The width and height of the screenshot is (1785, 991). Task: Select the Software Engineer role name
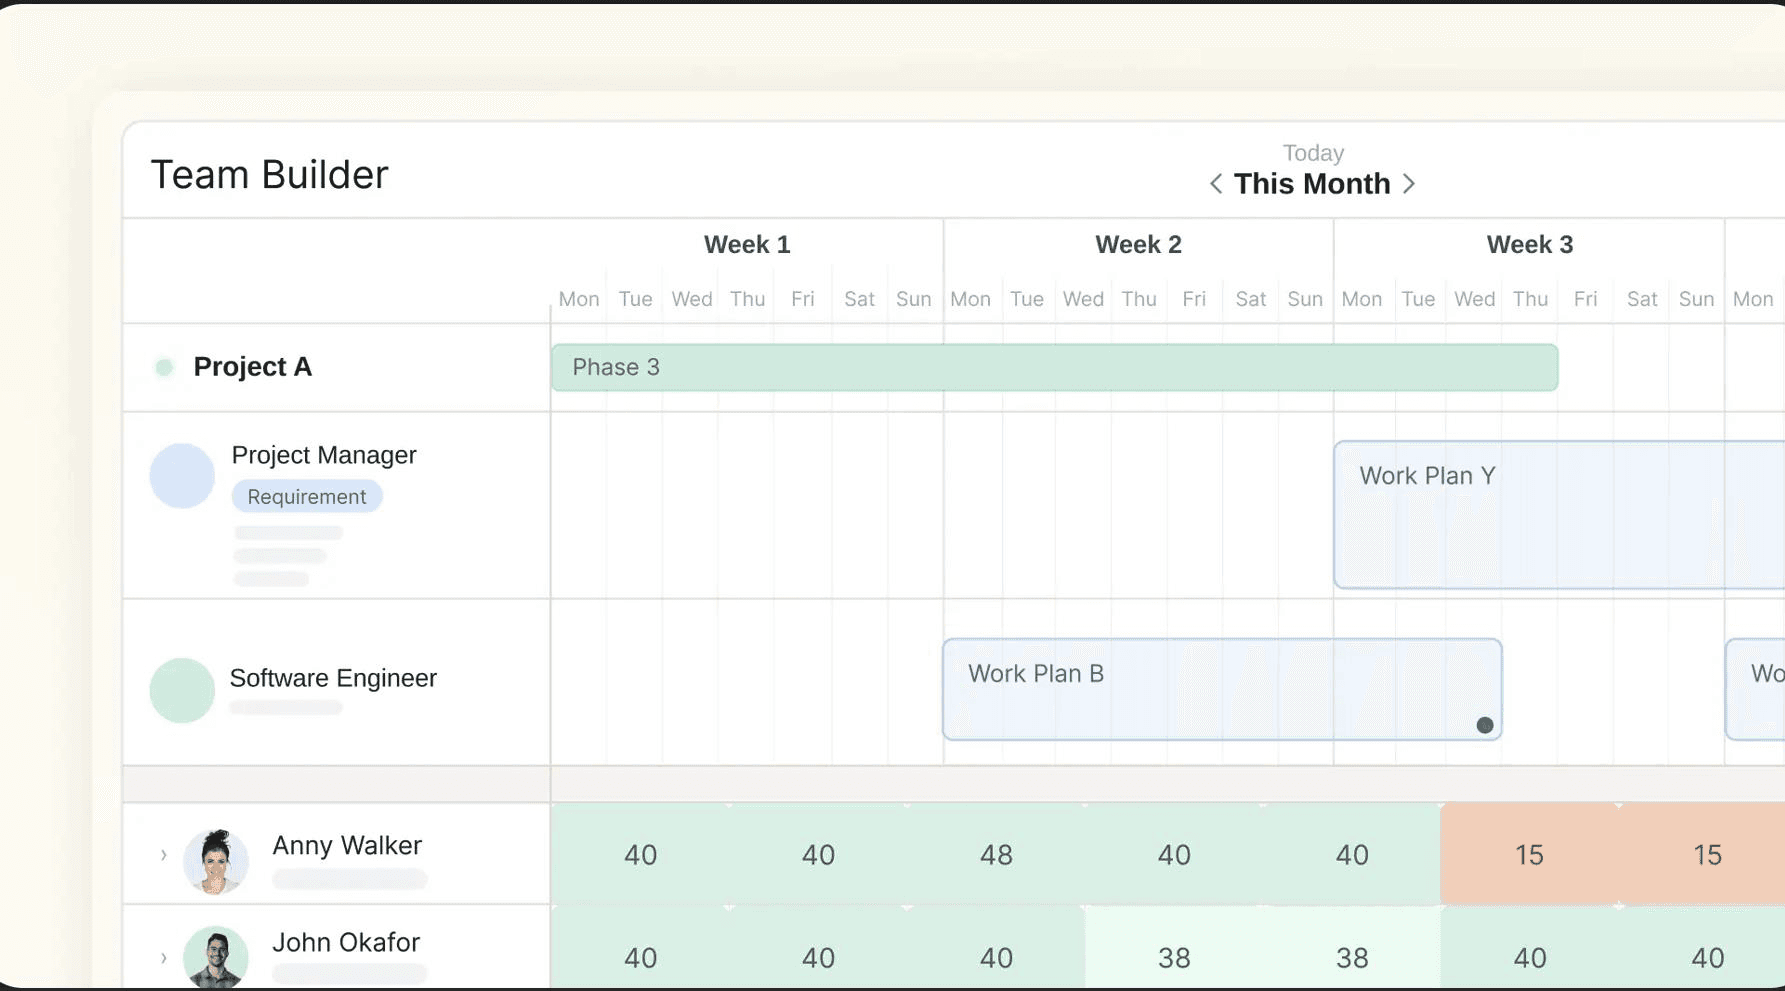[x=333, y=678]
